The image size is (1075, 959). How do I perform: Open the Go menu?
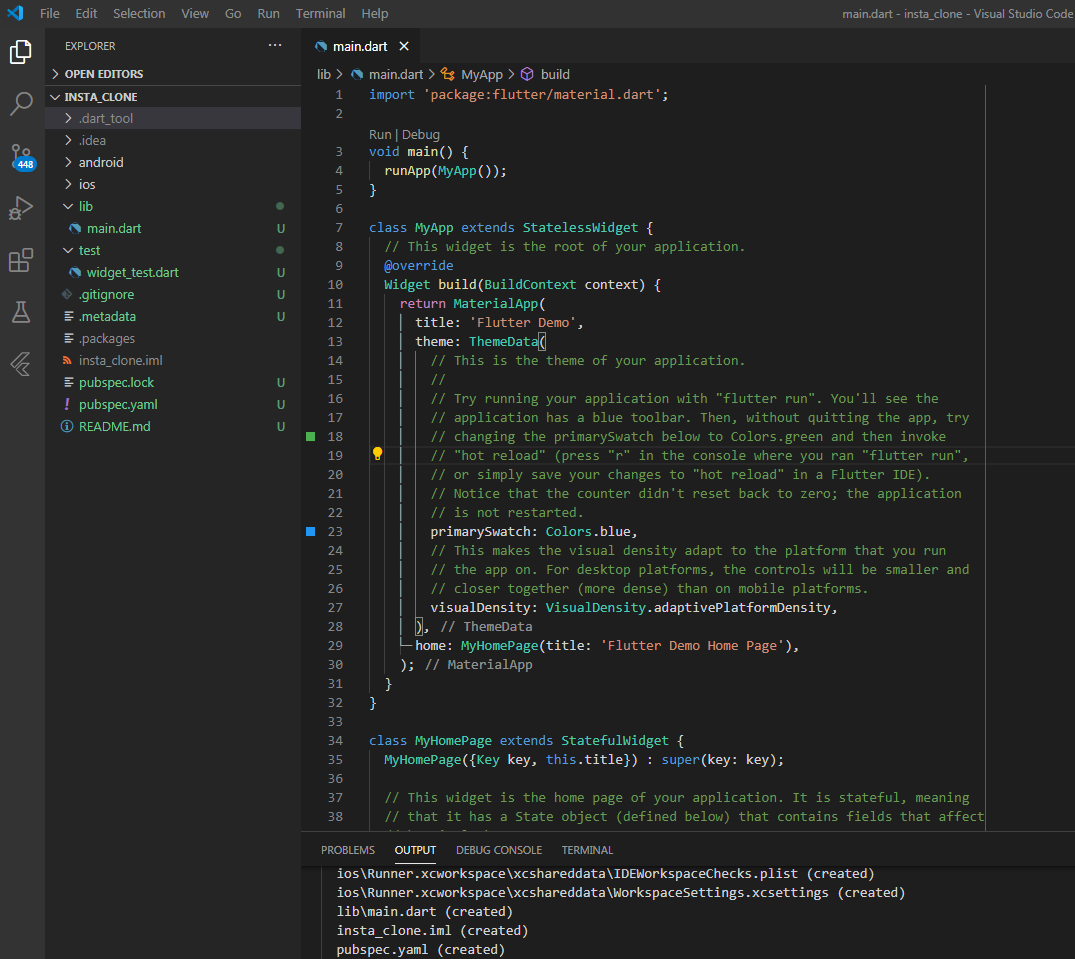tap(233, 13)
